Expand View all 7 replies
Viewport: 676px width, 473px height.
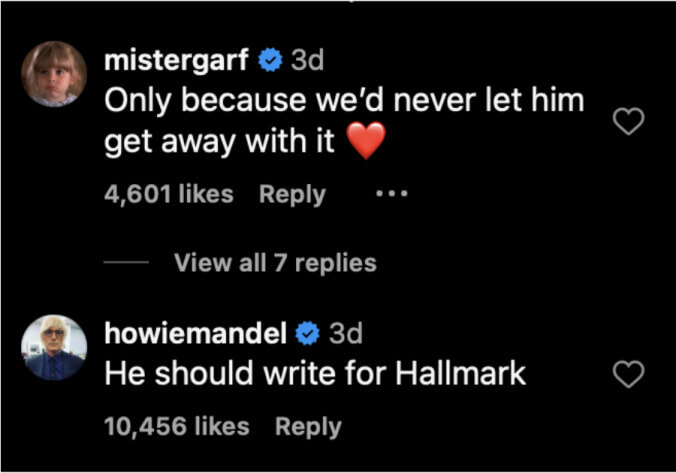[x=275, y=263]
